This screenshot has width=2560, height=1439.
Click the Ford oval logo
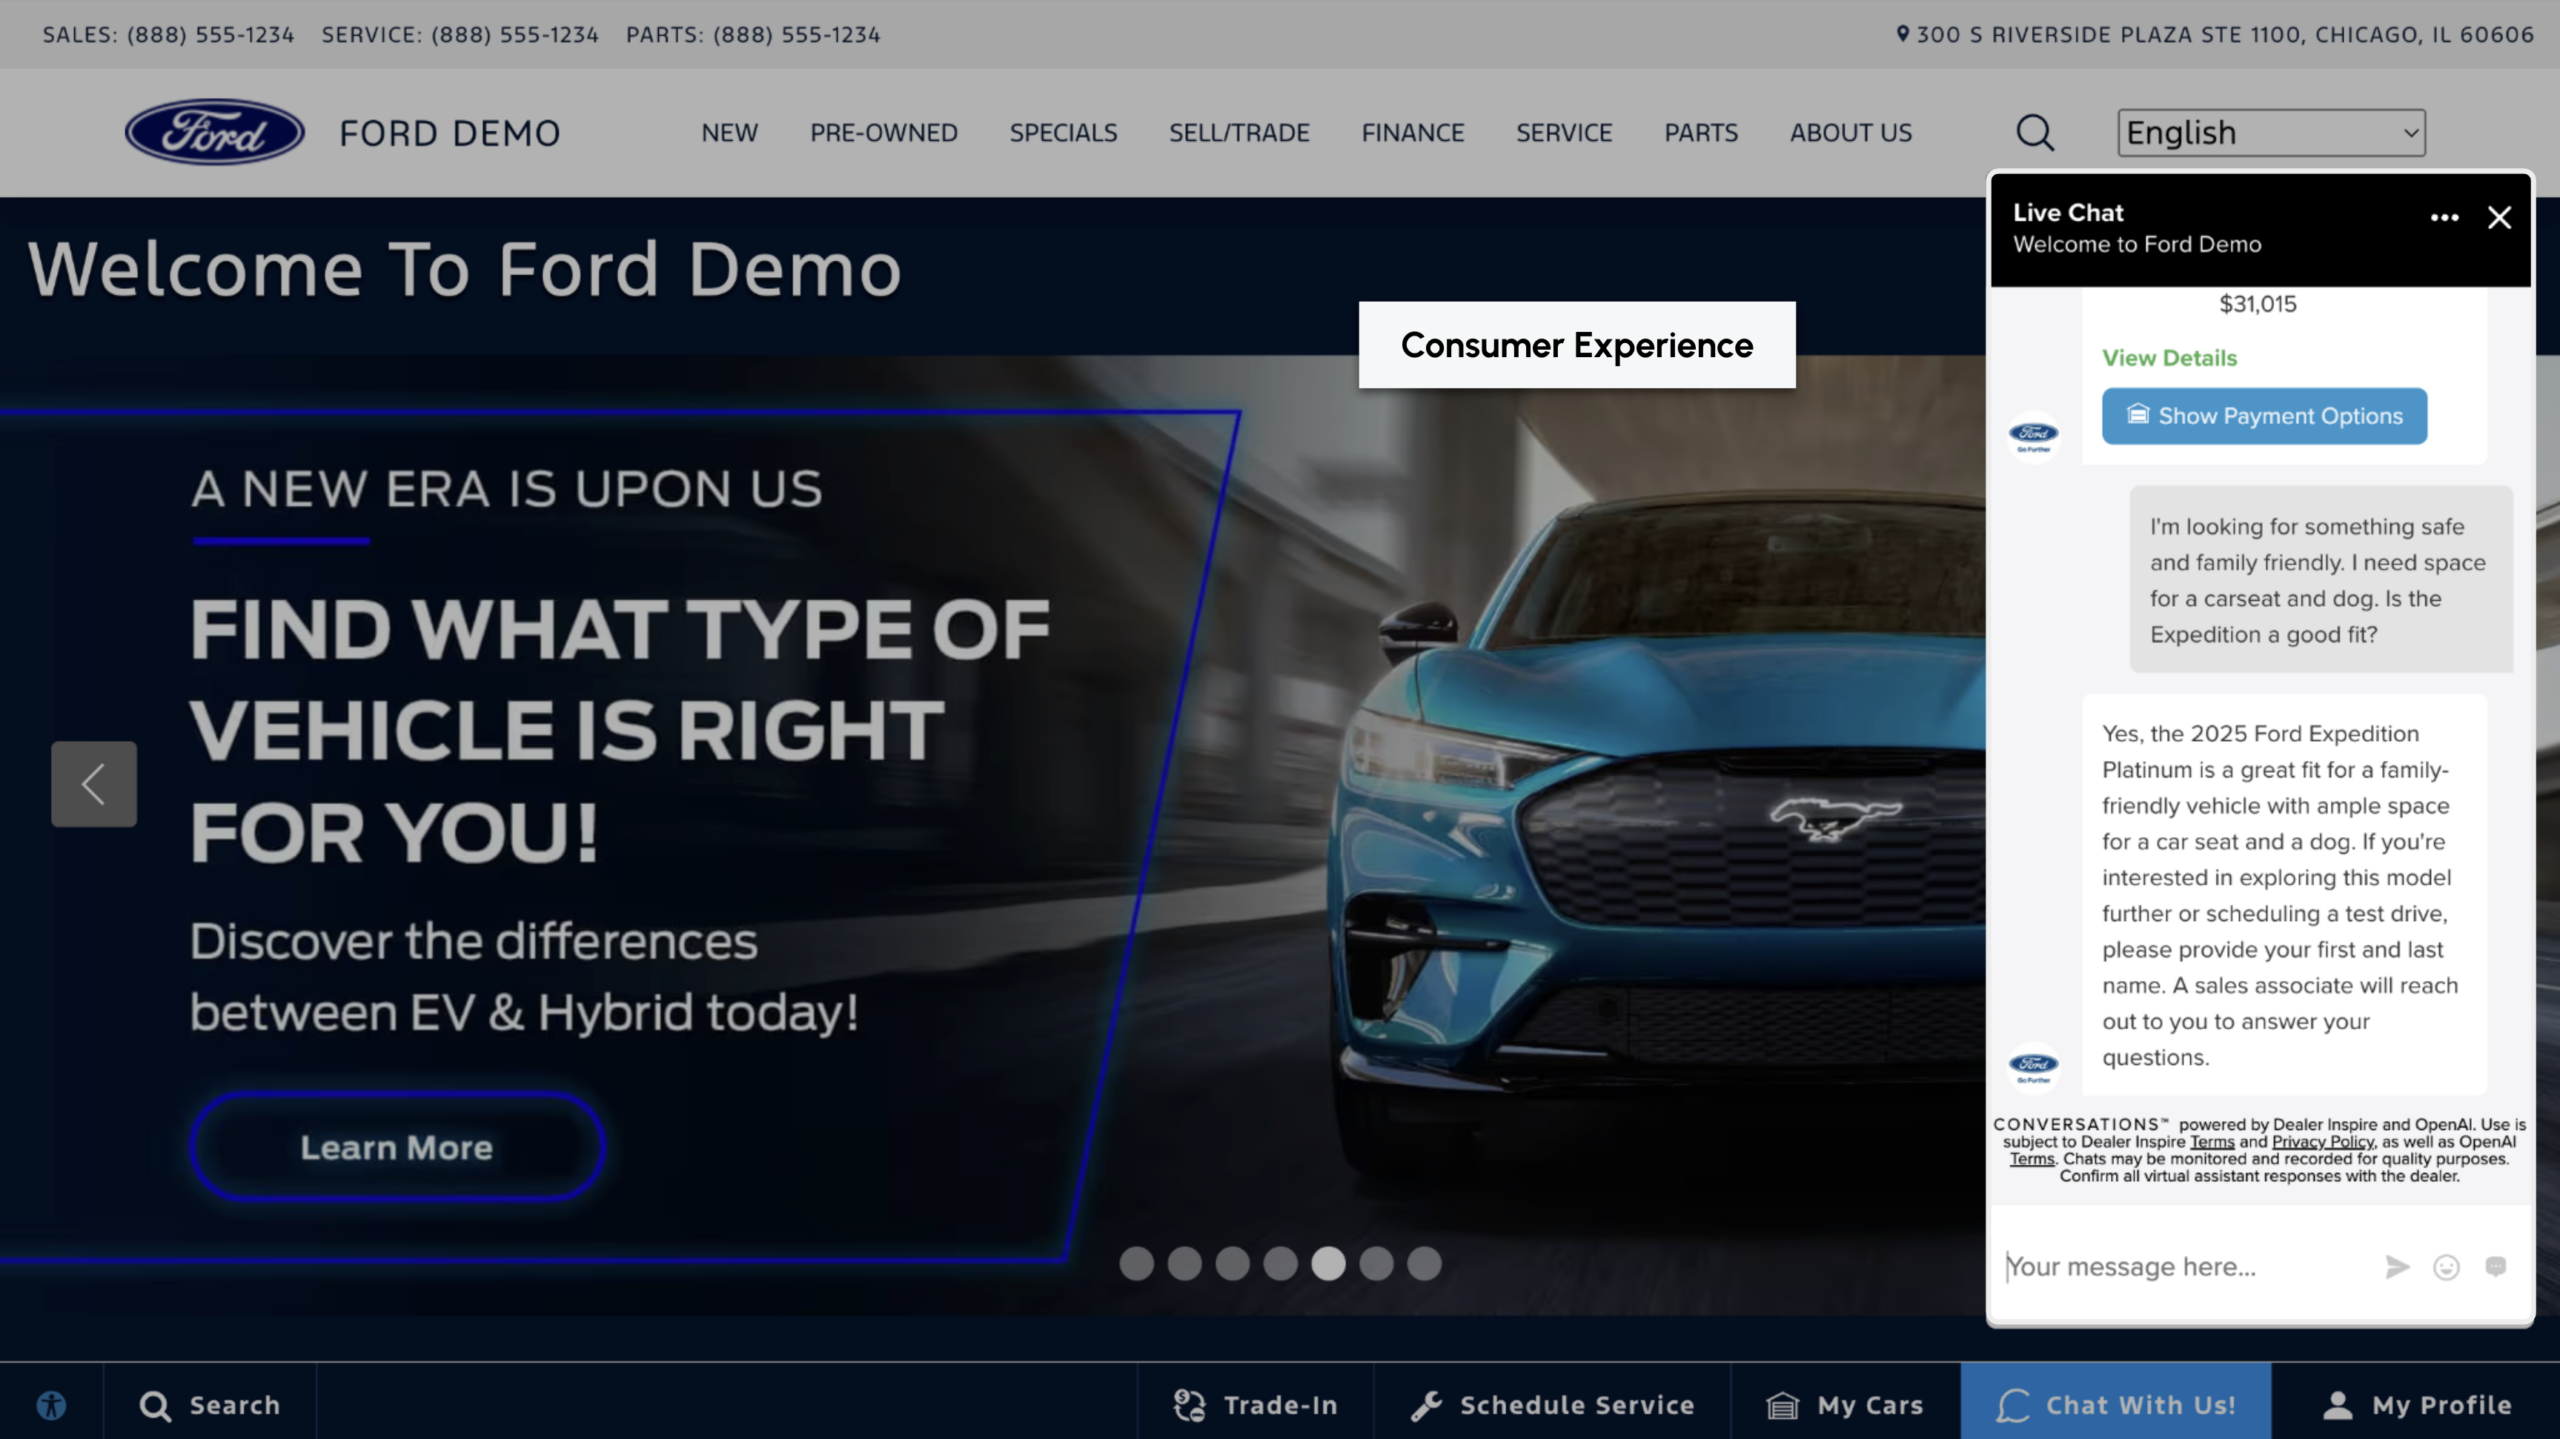(x=214, y=132)
